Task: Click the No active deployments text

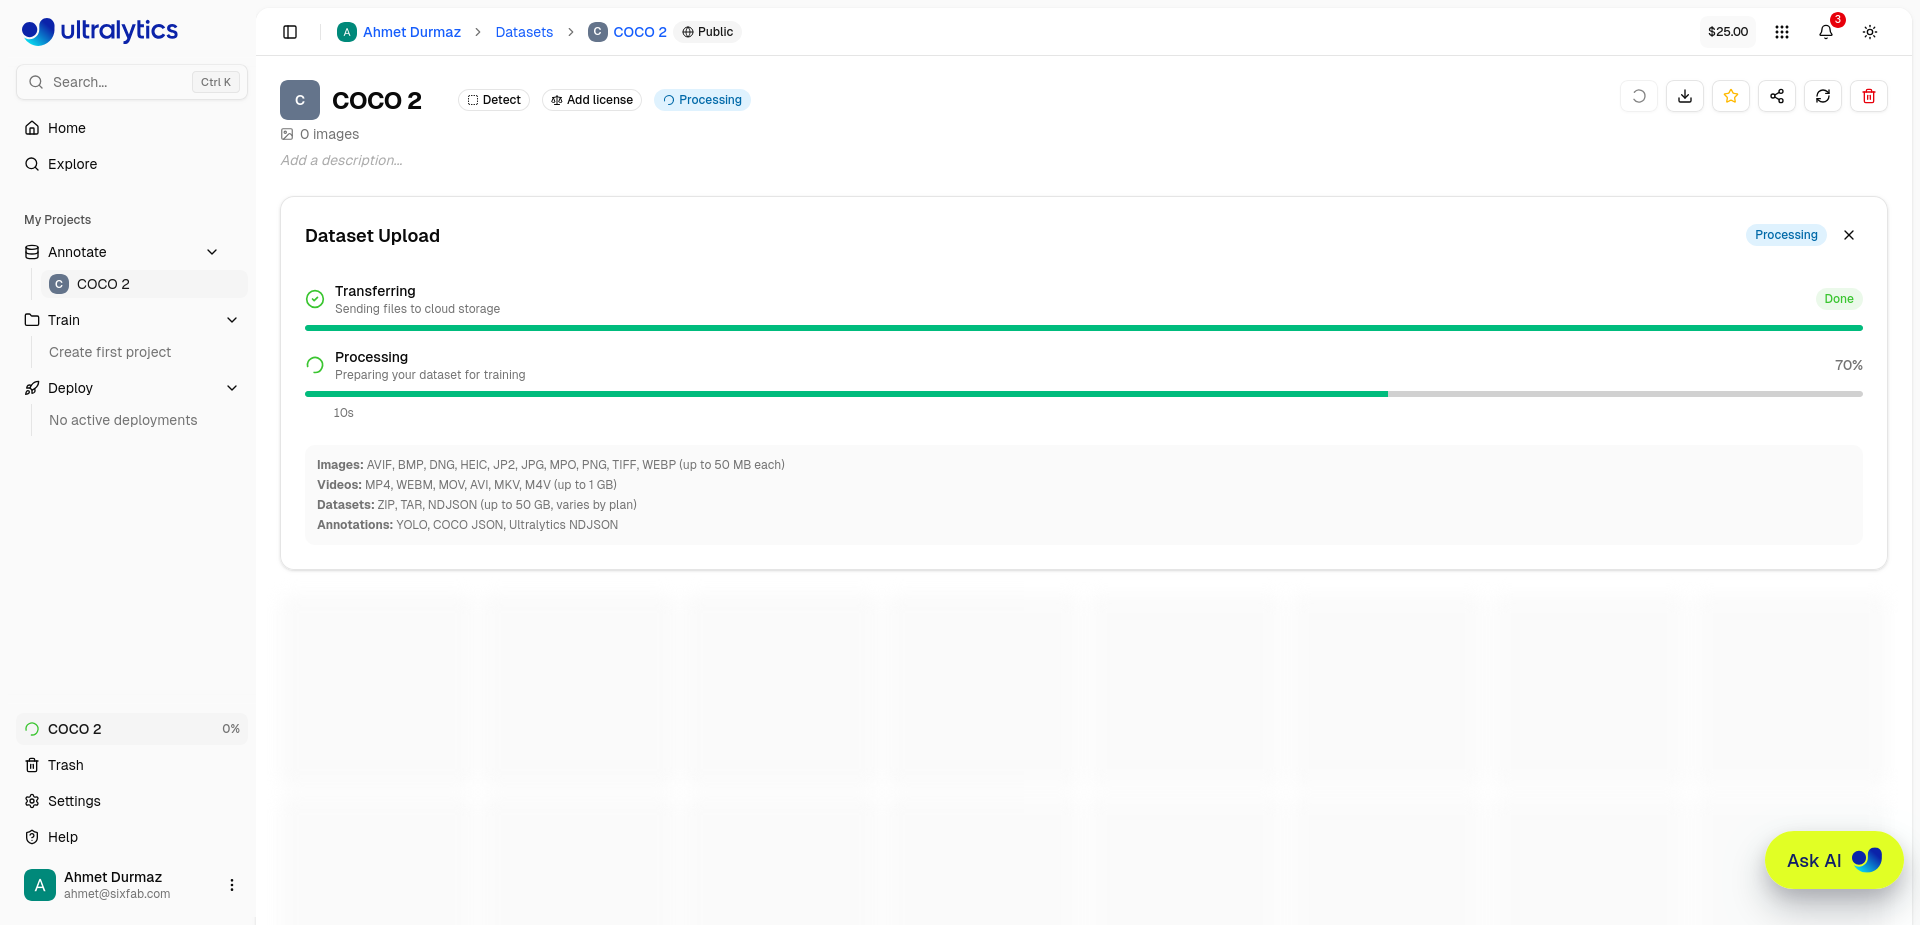Action: pyautogui.click(x=123, y=420)
